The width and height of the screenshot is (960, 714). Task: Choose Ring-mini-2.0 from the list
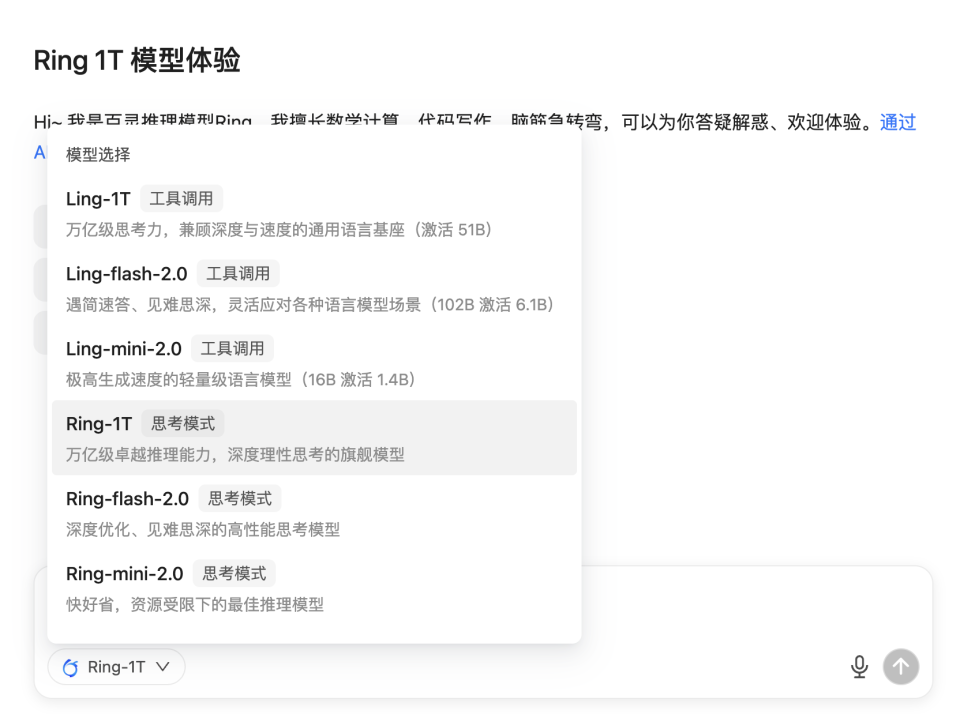[x=124, y=574]
